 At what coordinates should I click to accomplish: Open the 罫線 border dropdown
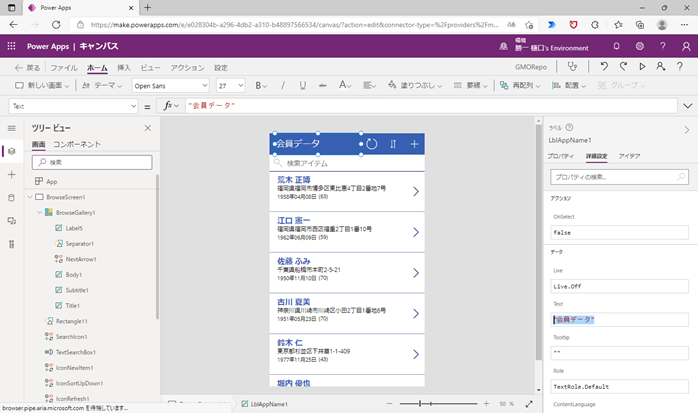[471, 85]
